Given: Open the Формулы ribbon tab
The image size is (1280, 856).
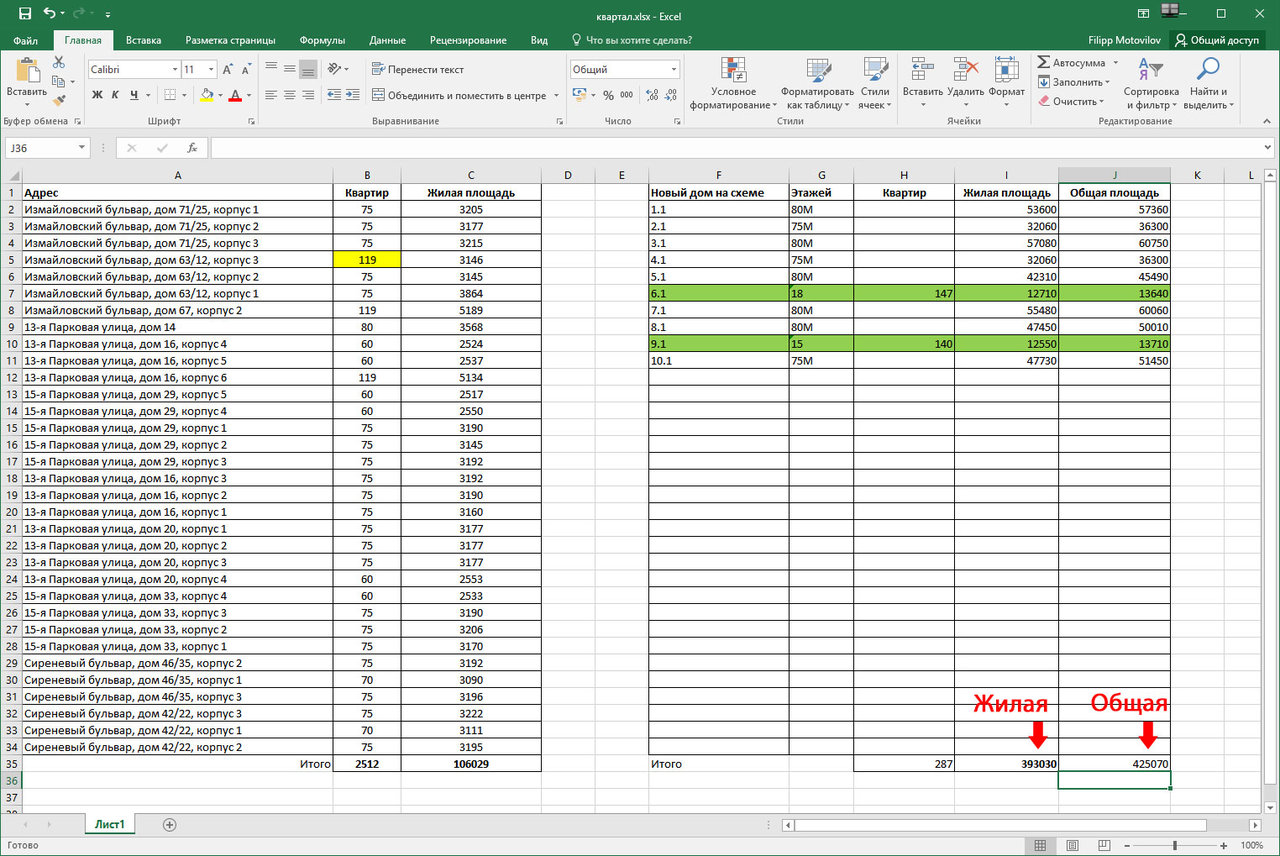Looking at the screenshot, I should point(322,40).
